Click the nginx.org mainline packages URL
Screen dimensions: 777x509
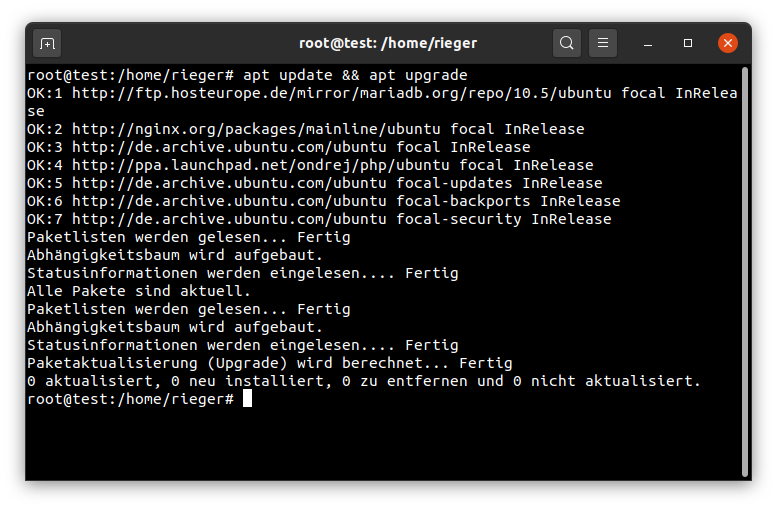(256, 129)
